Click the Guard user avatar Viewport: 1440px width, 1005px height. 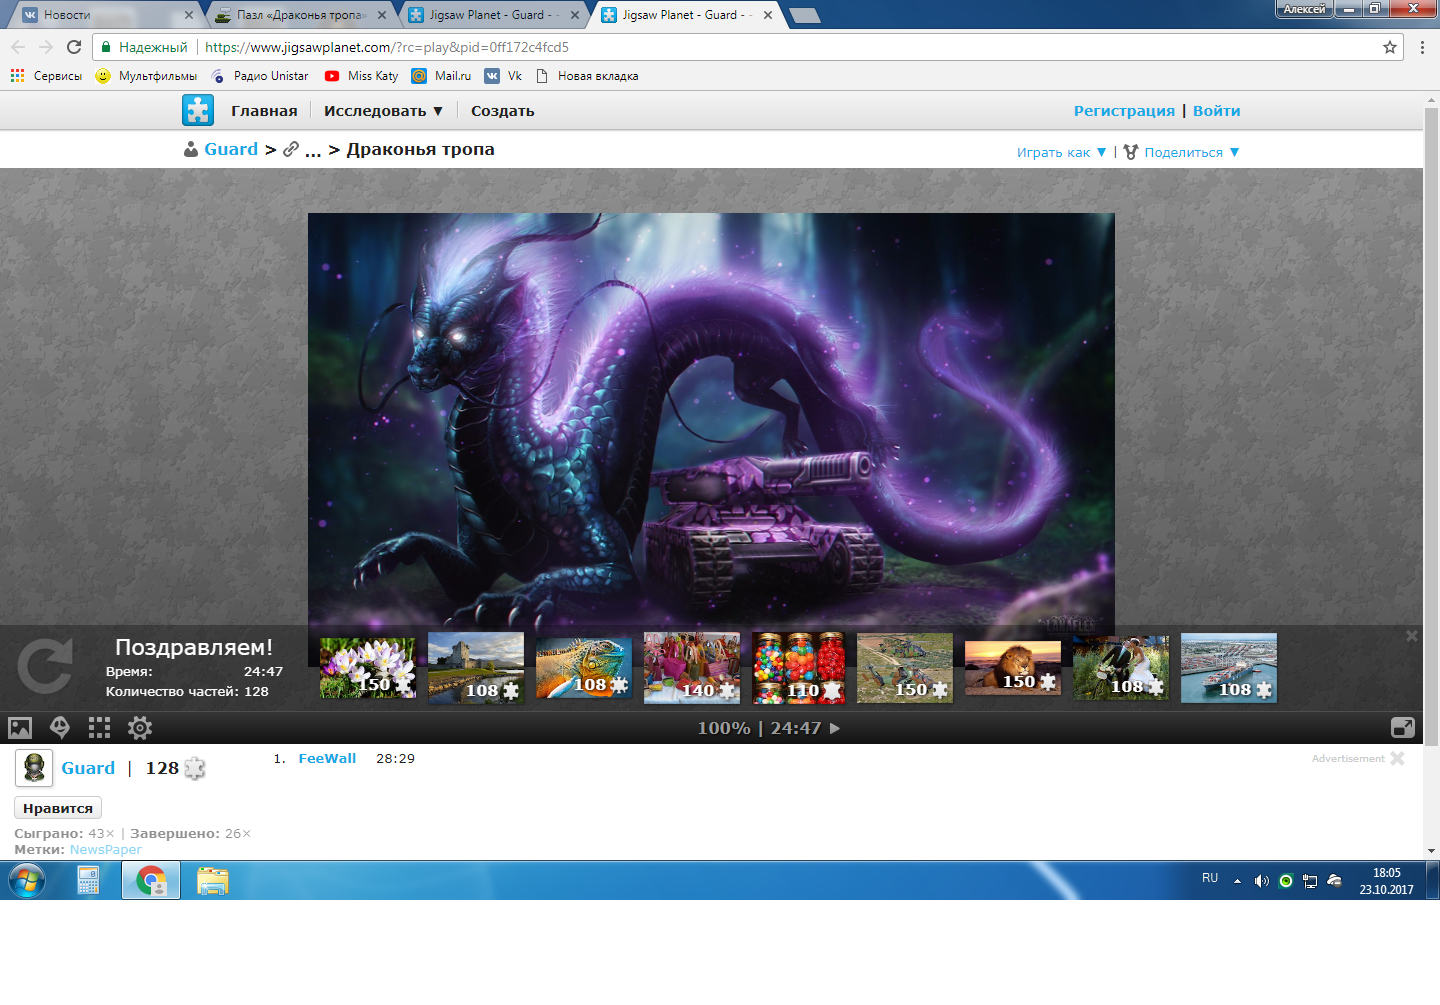(x=34, y=768)
